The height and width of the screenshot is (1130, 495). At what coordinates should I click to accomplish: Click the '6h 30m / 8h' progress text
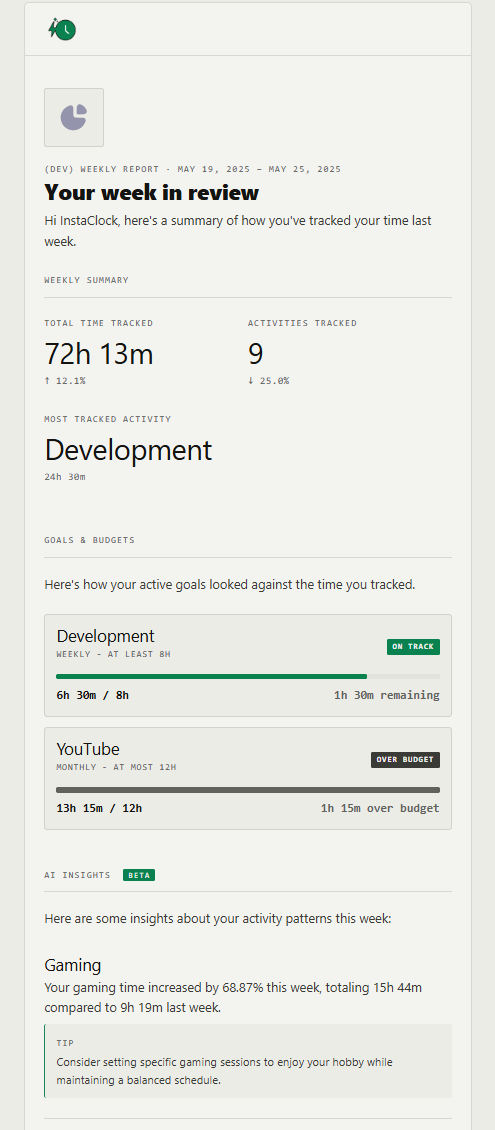point(92,695)
